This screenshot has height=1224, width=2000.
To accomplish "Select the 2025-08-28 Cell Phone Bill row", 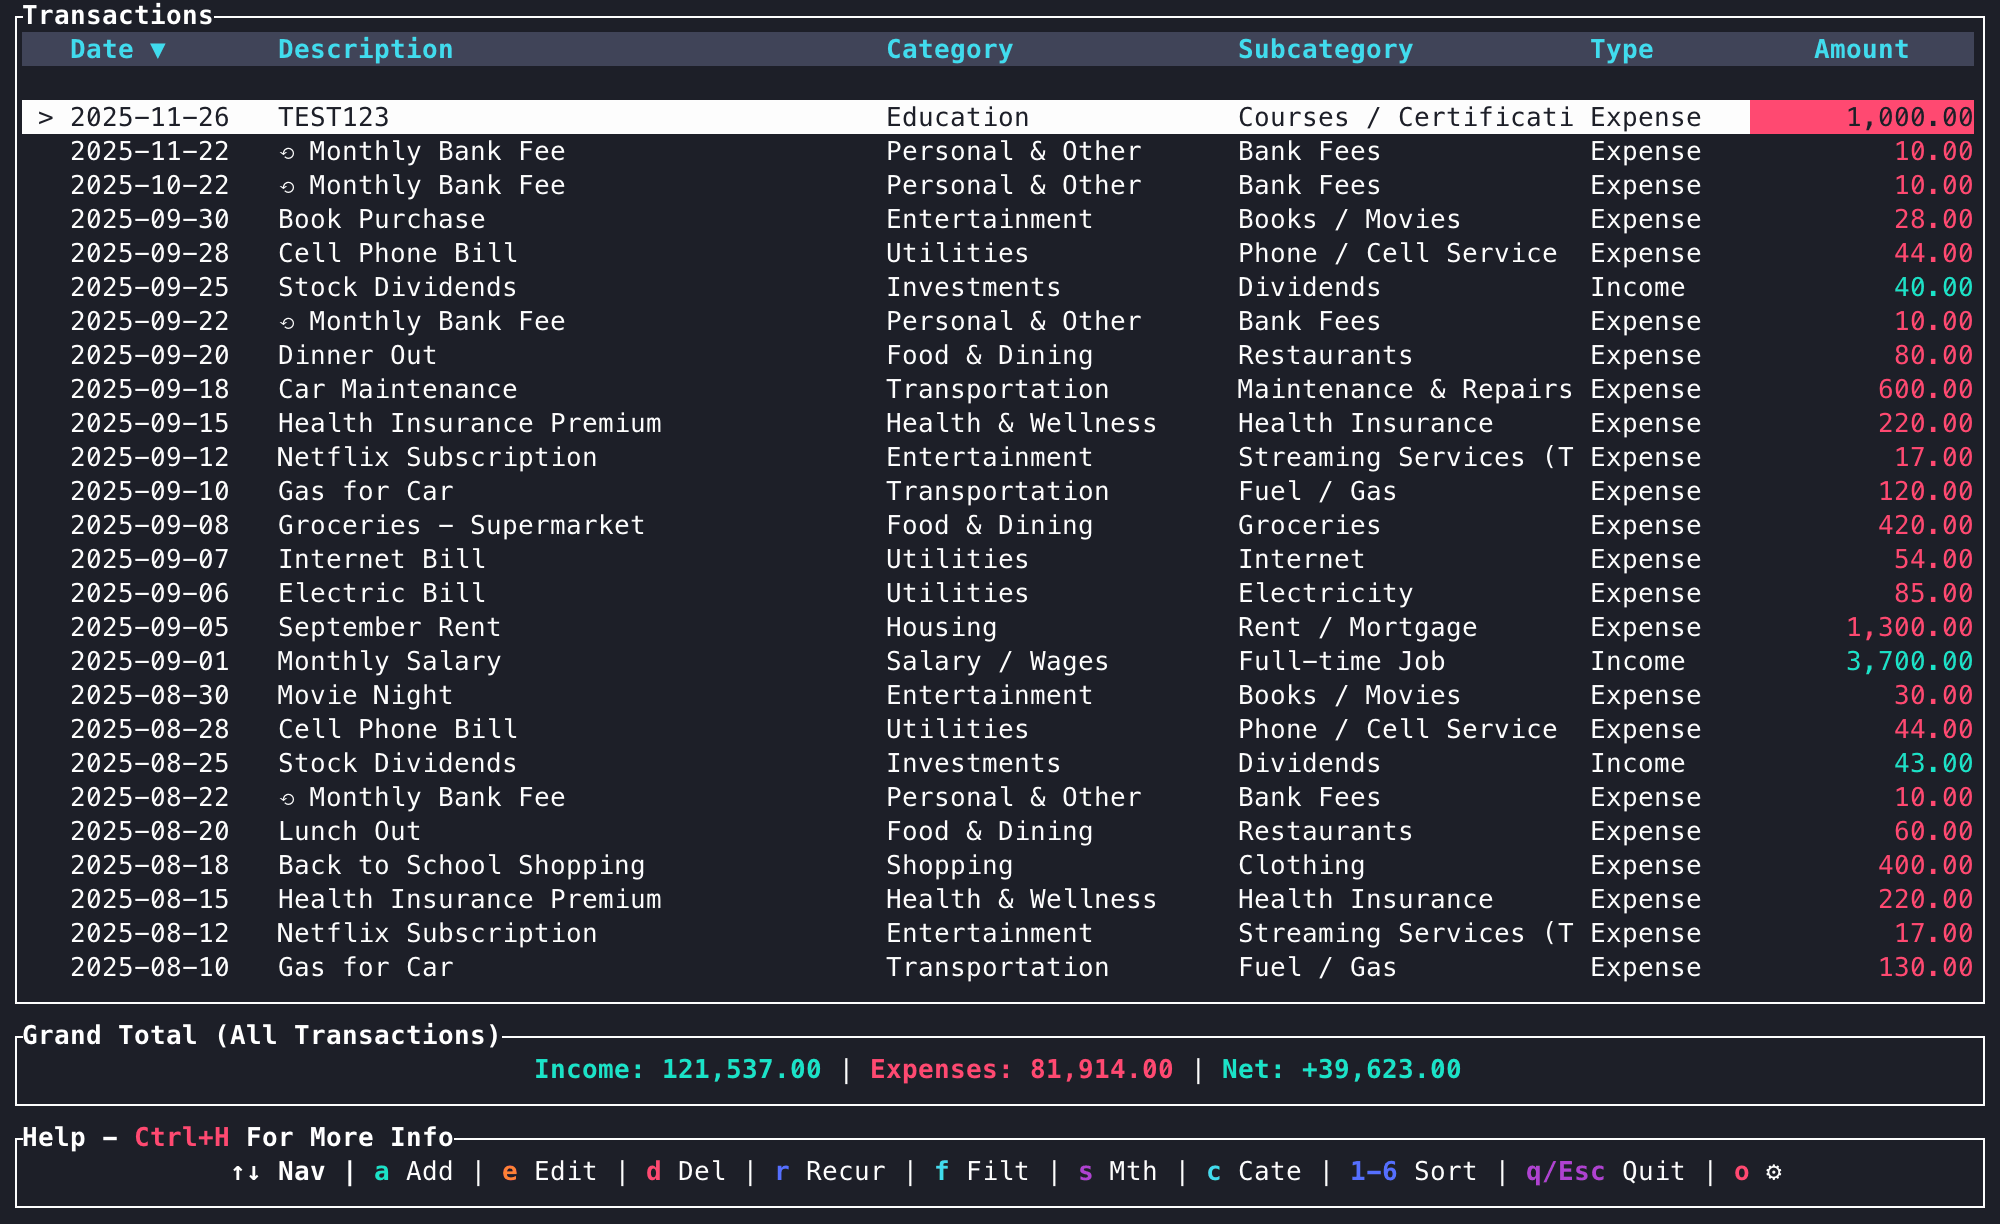I will pyautogui.click(x=998, y=729).
